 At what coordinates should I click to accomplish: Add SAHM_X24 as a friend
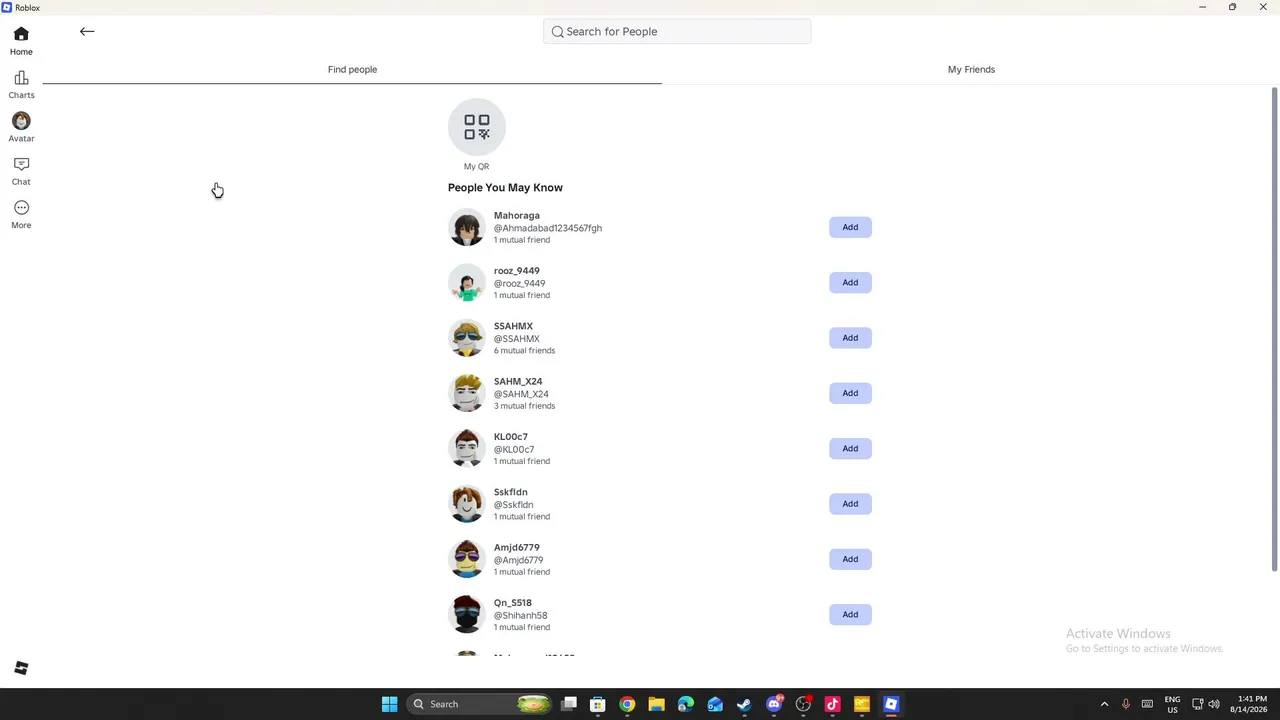[x=850, y=393]
